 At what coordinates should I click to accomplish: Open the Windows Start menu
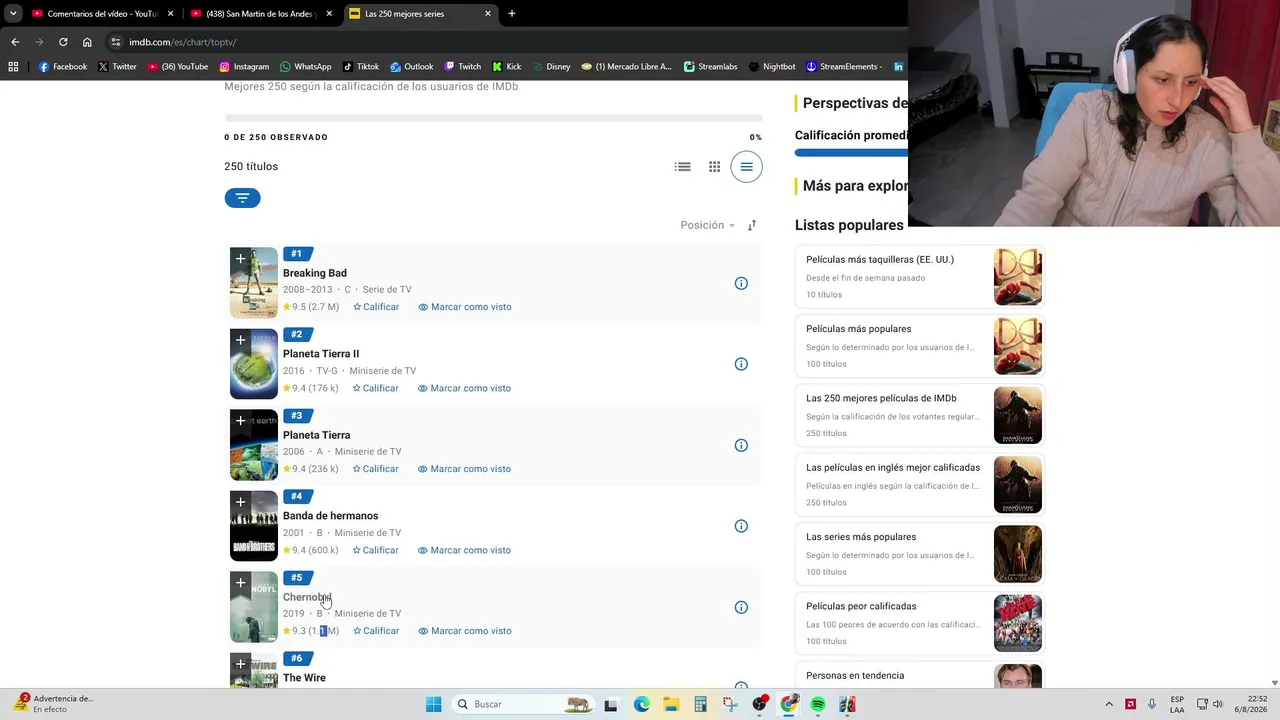pos(433,704)
